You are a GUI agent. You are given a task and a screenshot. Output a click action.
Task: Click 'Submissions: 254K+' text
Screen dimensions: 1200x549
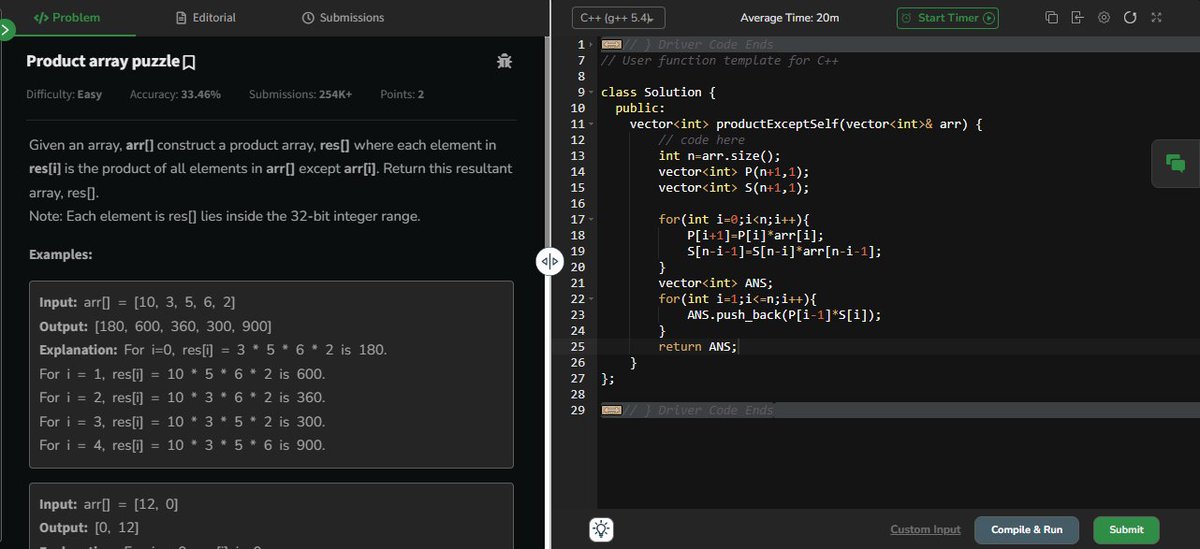[300, 94]
